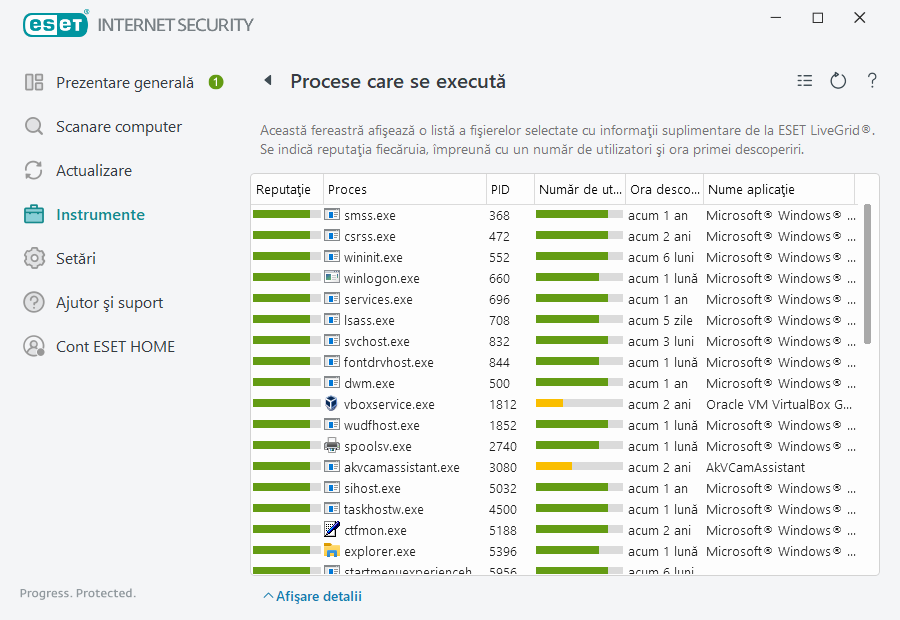Viewport: 900px width, 620px height.
Task: Open the list view options icon
Action: click(805, 81)
